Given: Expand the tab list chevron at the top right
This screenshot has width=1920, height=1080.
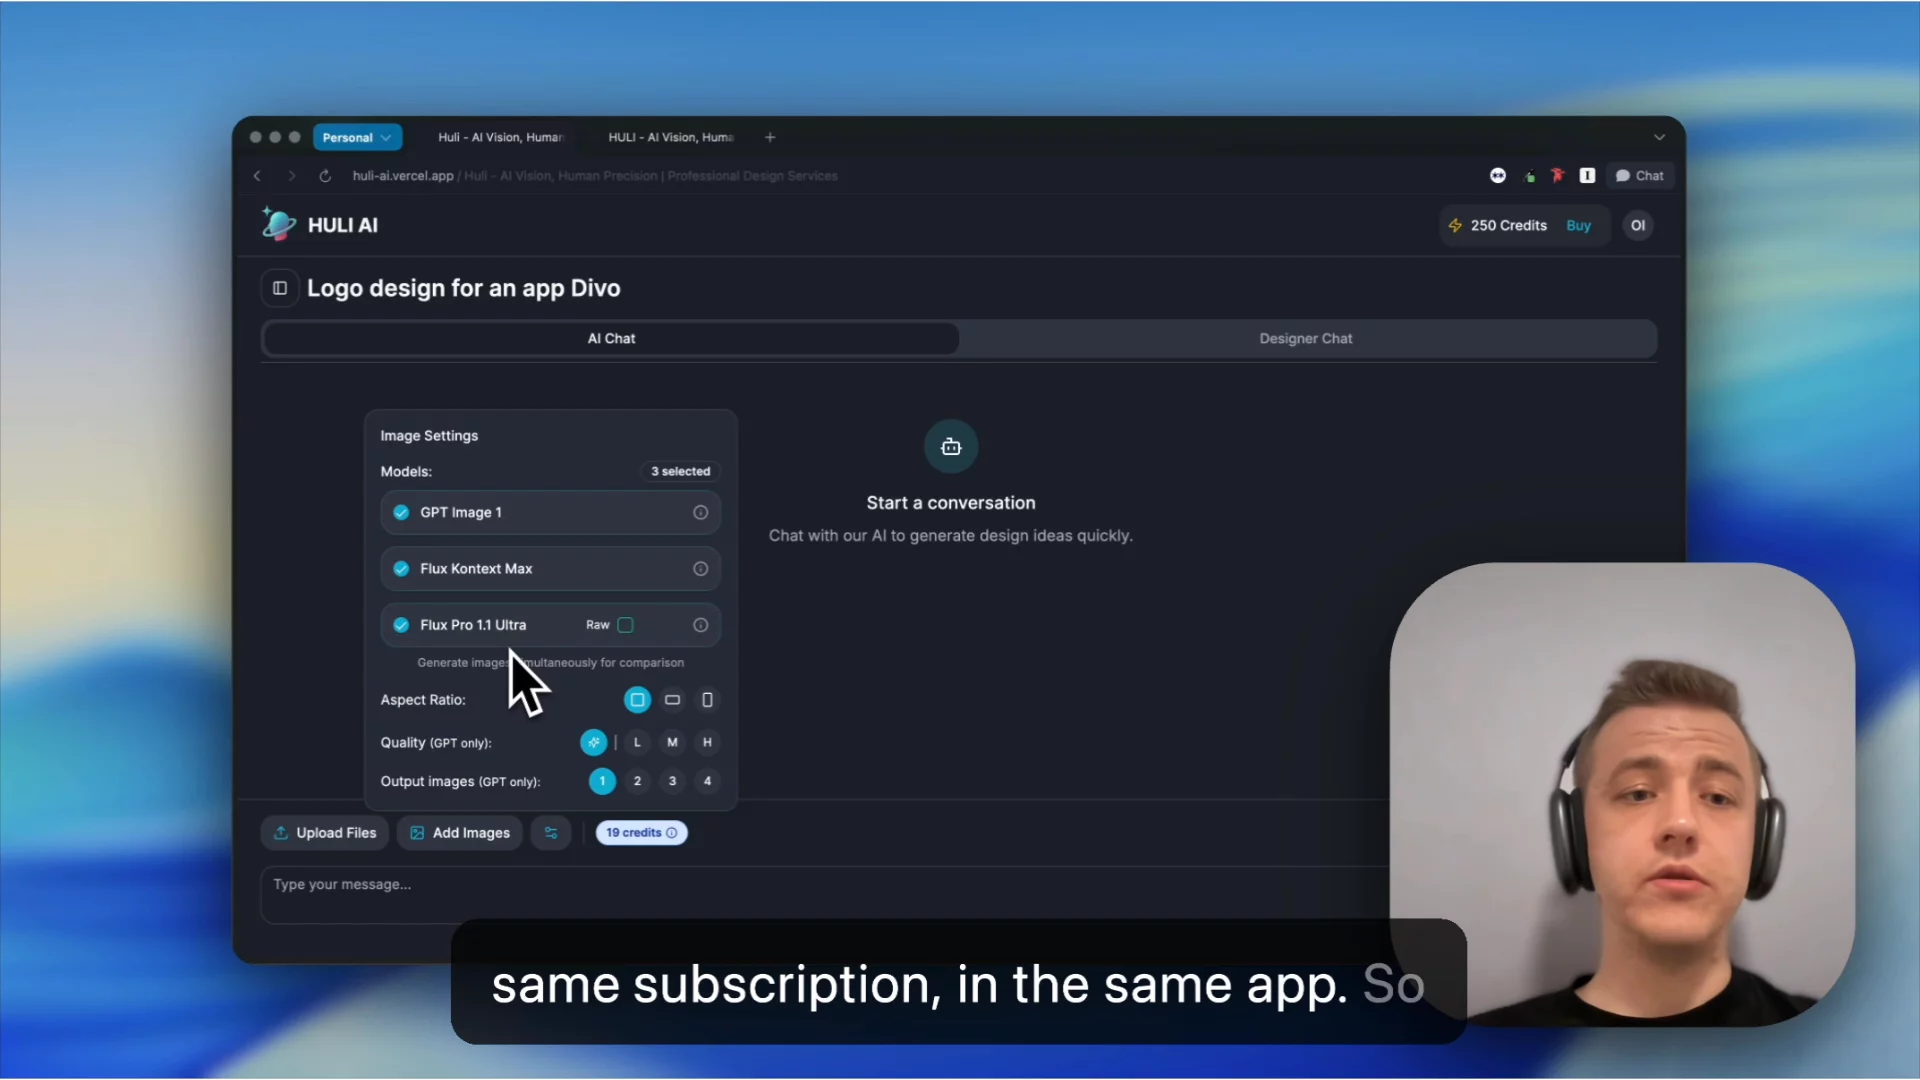Looking at the screenshot, I should [x=1659, y=137].
